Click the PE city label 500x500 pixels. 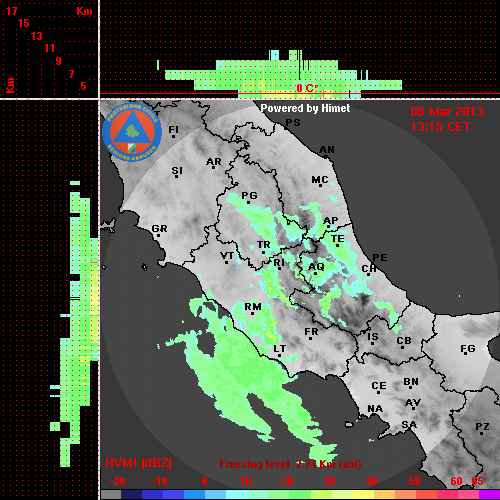380,258
